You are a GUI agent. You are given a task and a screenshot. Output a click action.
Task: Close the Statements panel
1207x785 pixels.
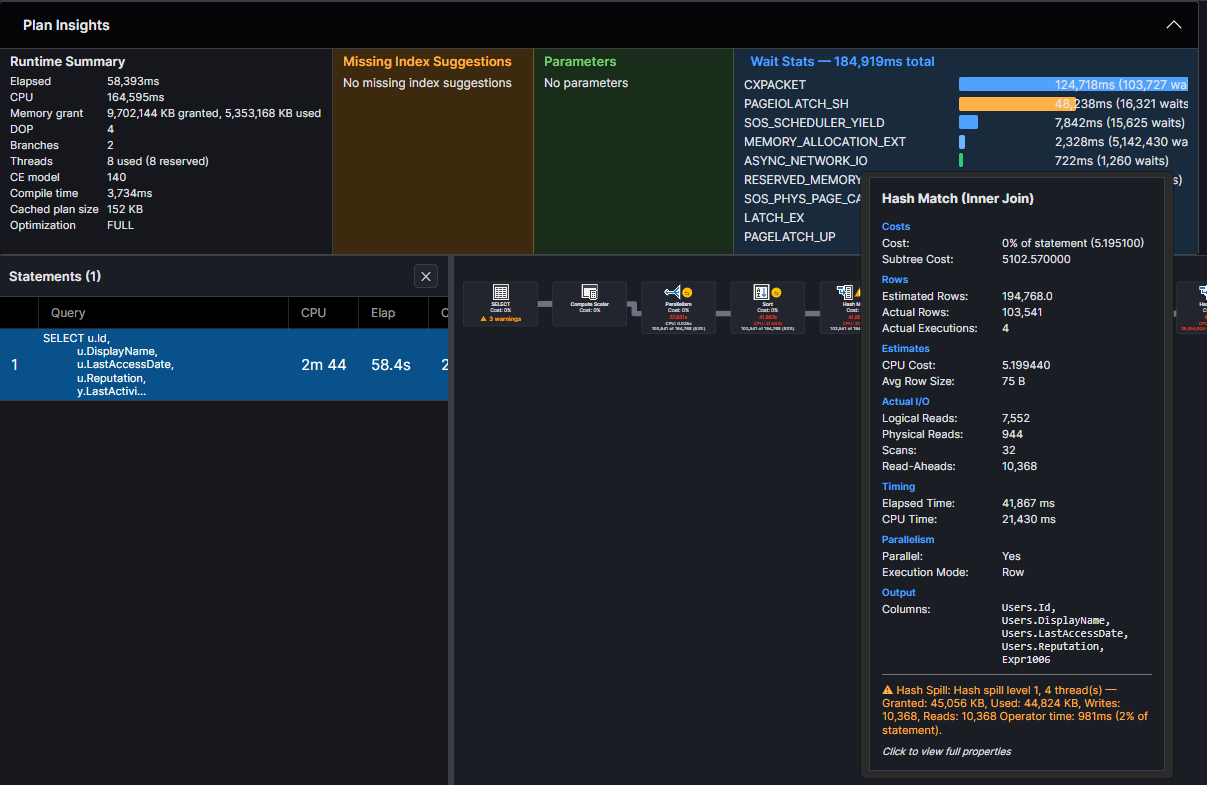tap(425, 276)
